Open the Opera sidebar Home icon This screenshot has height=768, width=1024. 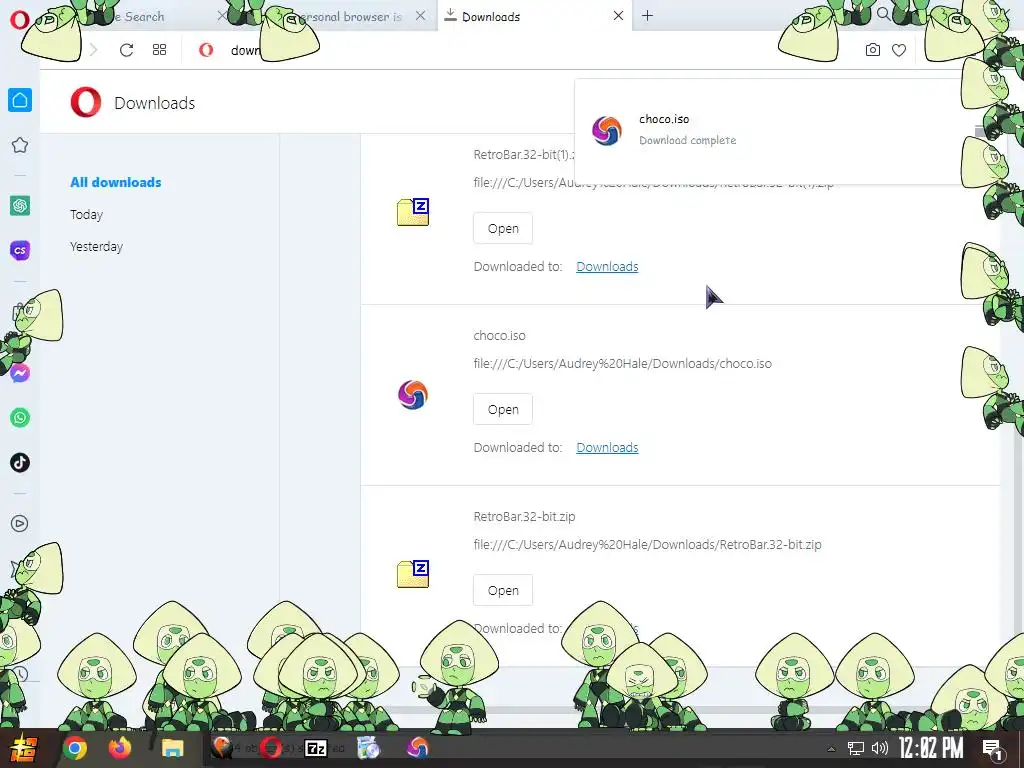click(x=20, y=100)
